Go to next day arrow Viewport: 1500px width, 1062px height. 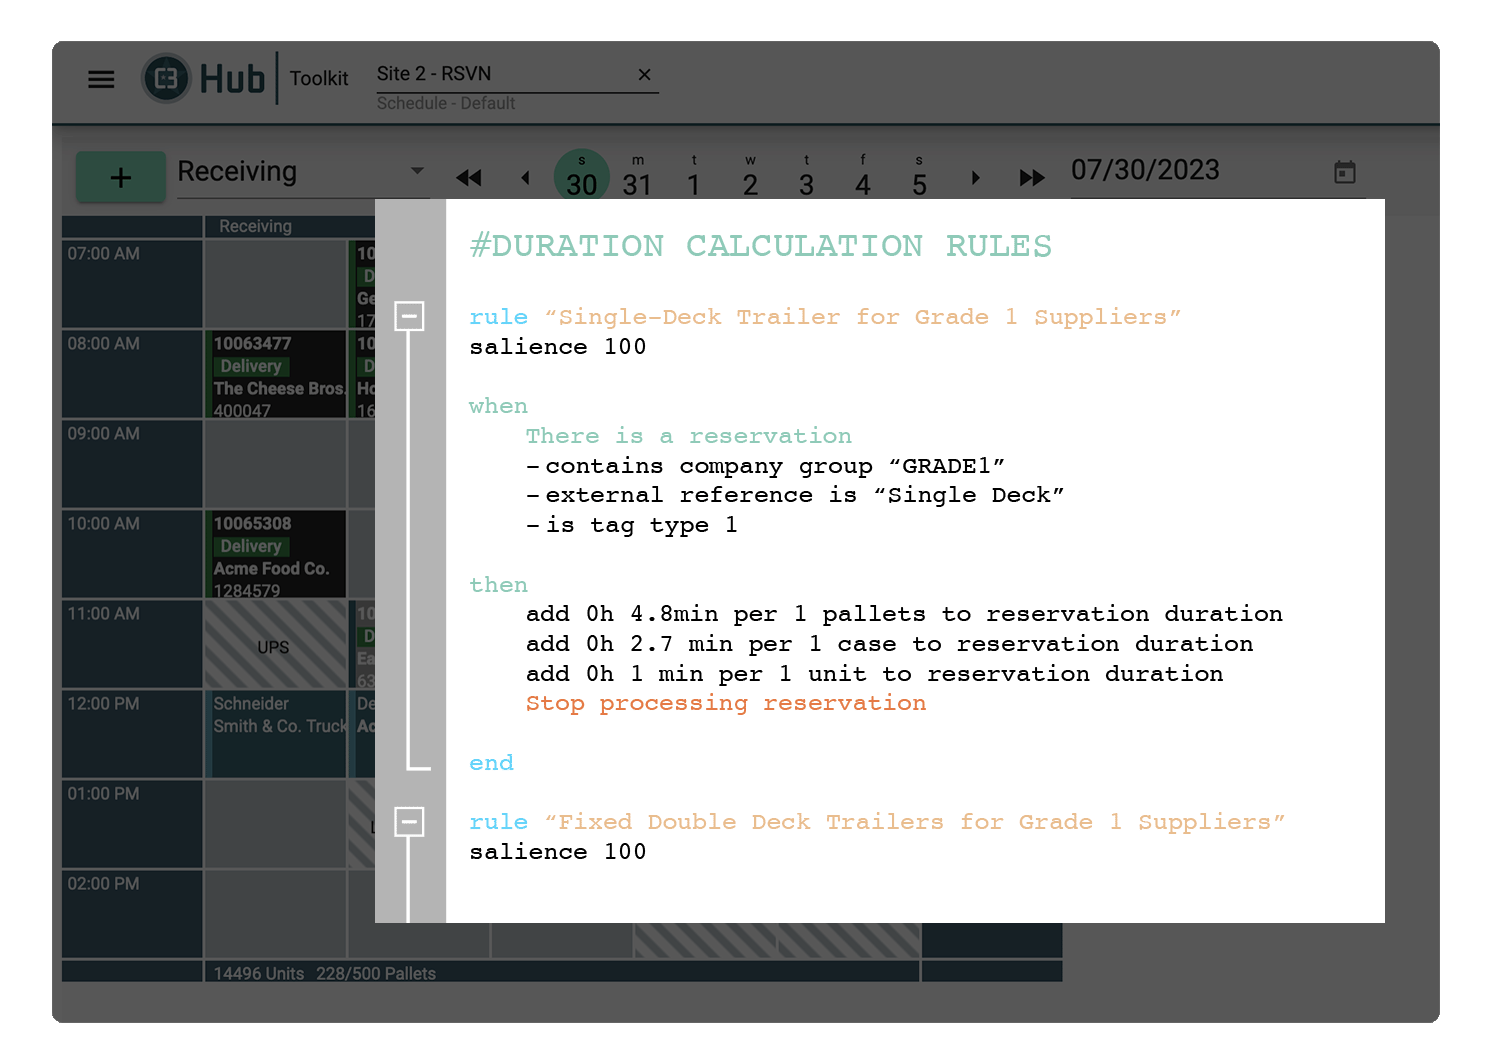[x=975, y=178]
